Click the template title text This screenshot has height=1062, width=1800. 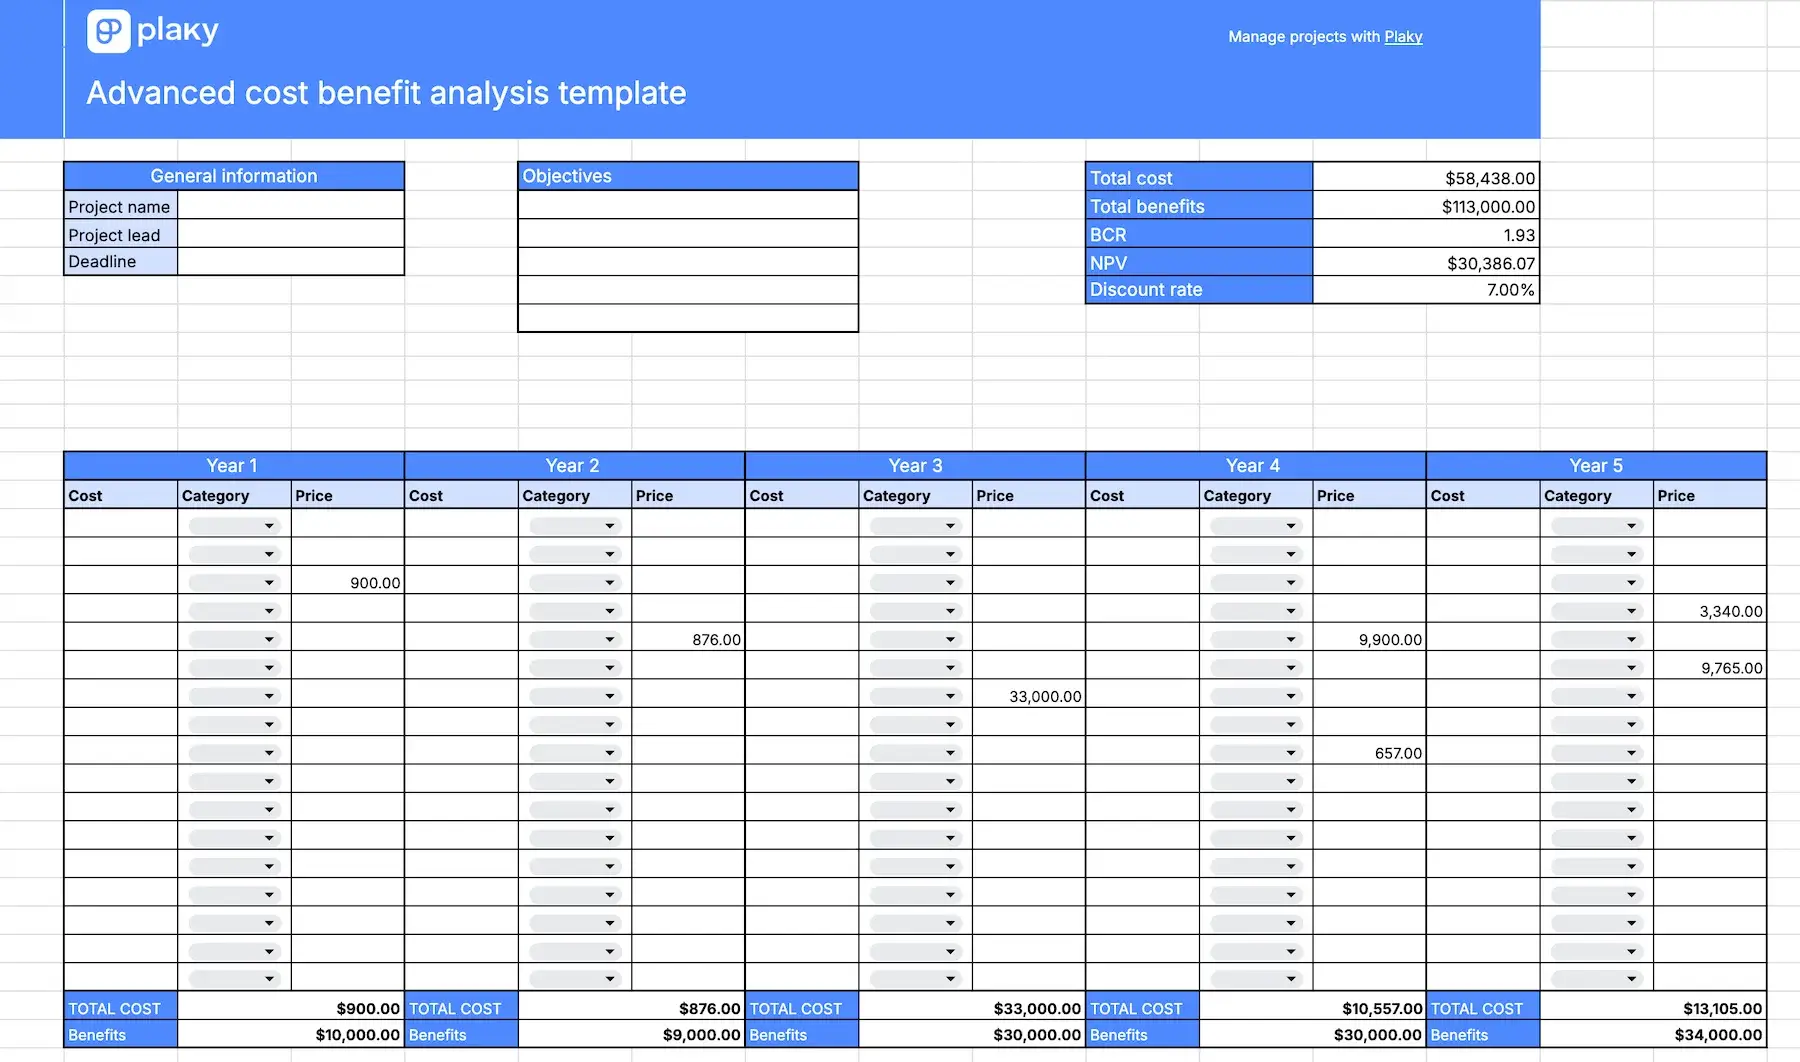(386, 93)
